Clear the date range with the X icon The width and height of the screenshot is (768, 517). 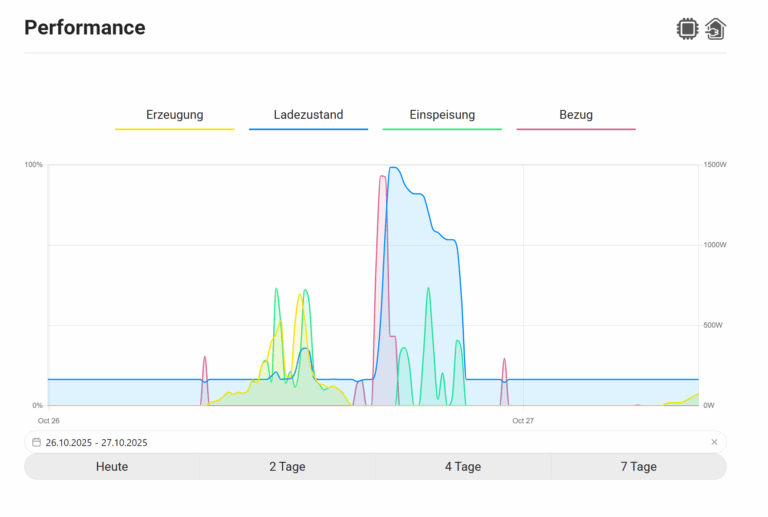click(x=714, y=442)
